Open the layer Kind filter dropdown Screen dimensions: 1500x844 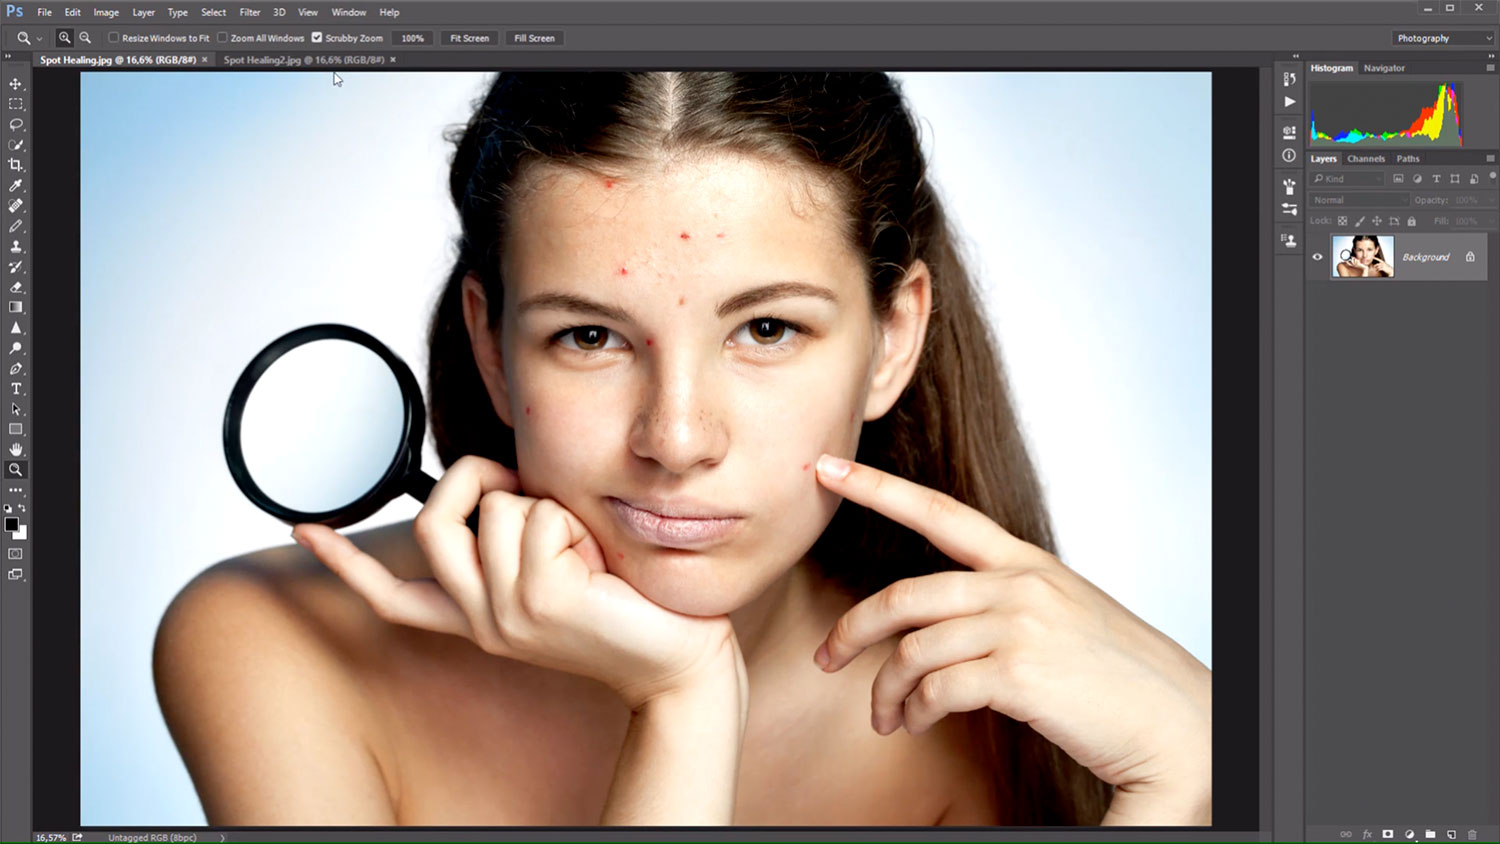tap(1347, 179)
